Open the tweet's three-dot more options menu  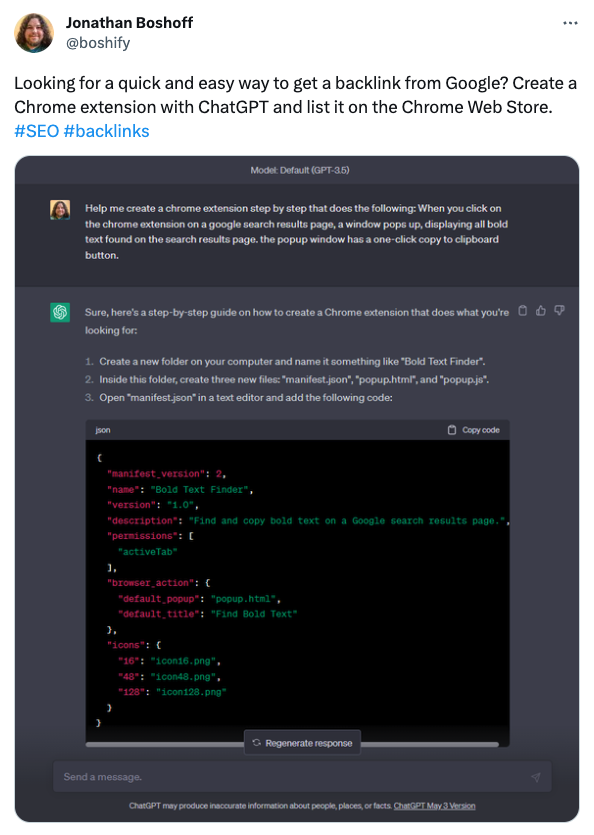pos(570,23)
